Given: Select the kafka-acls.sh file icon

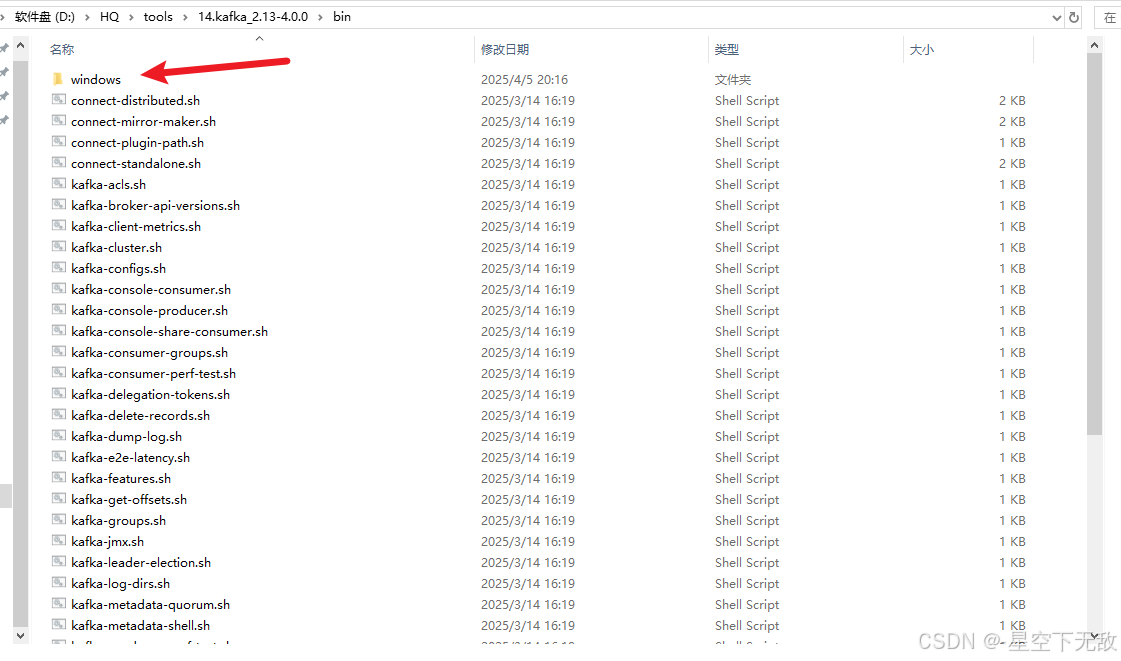Looking at the screenshot, I should click(x=59, y=185).
